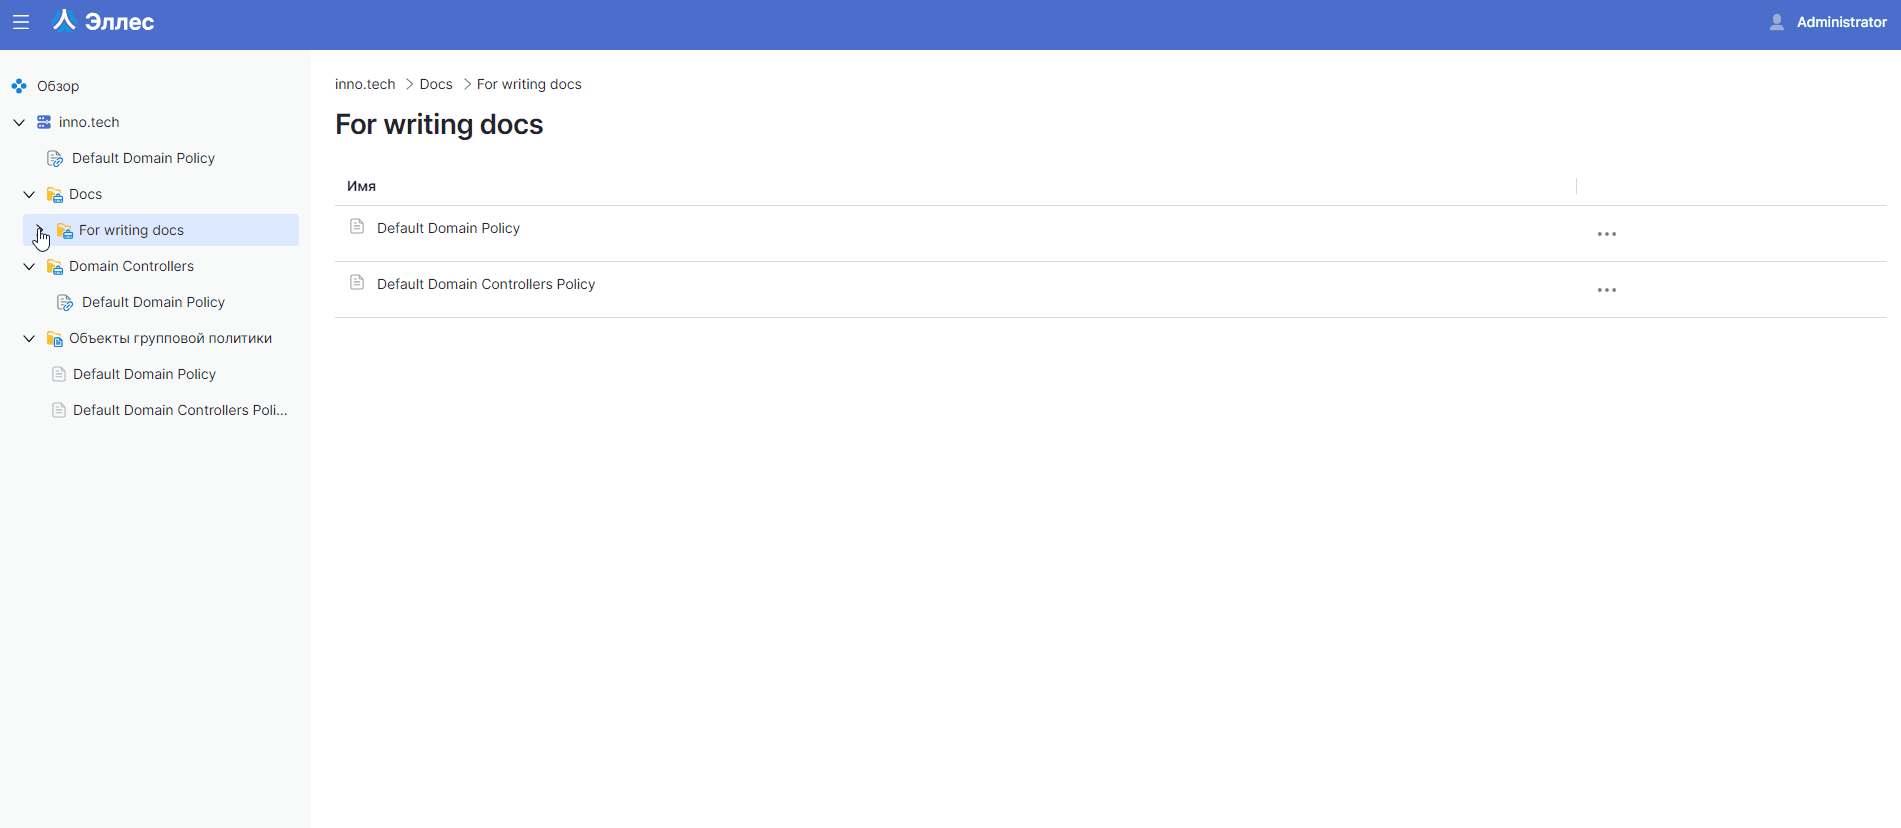The height and width of the screenshot is (828, 1901).
Task: Sort table by Имя column header
Action: click(361, 186)
